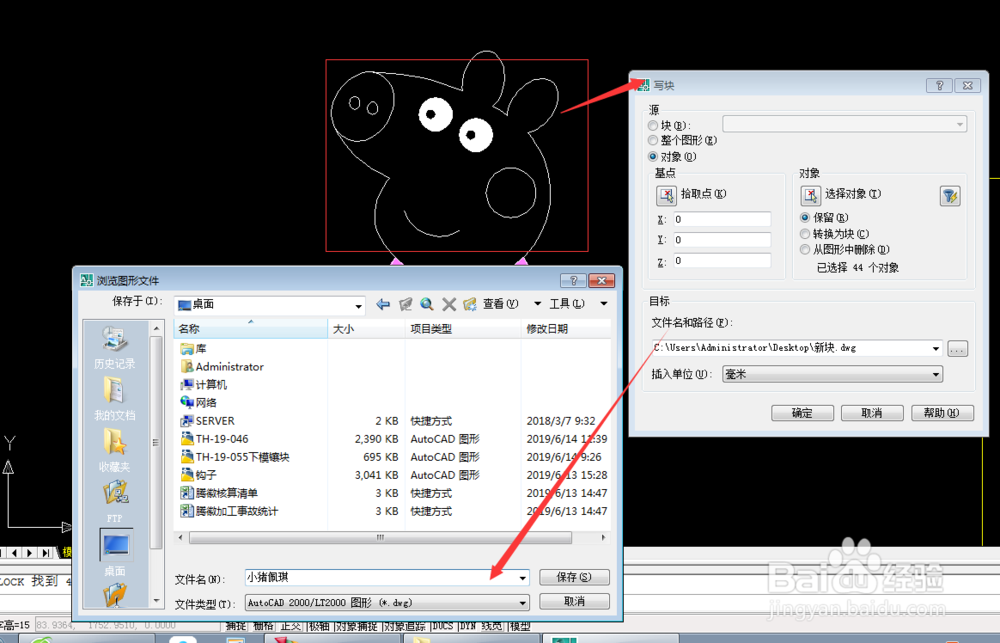Click the 确定 button in 写块 dialog
This screenshot has height=643, width=1000.
coord(802,413)
